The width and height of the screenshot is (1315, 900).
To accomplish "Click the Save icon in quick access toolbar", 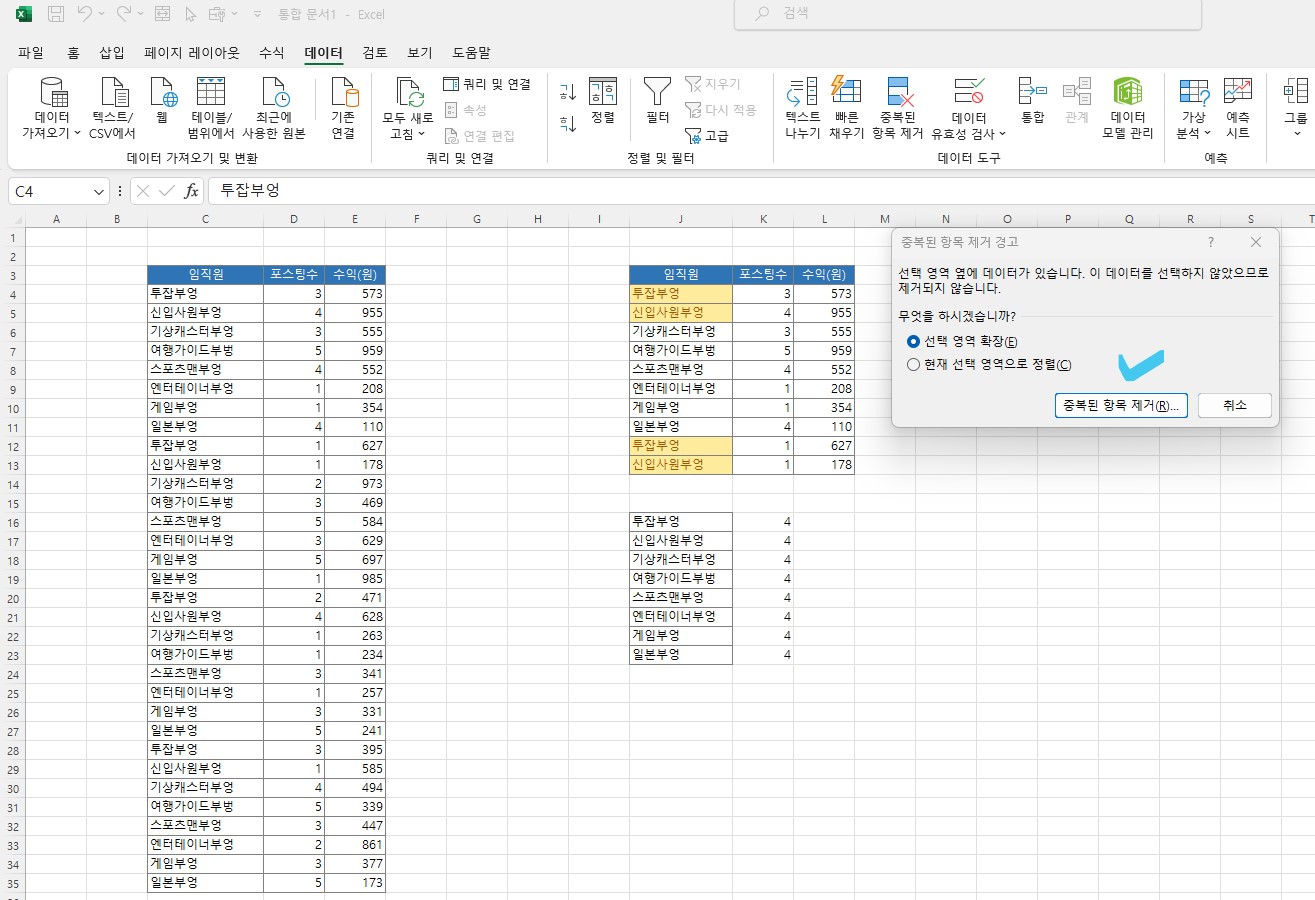I will pyautogui.click(x=56, y=15).
